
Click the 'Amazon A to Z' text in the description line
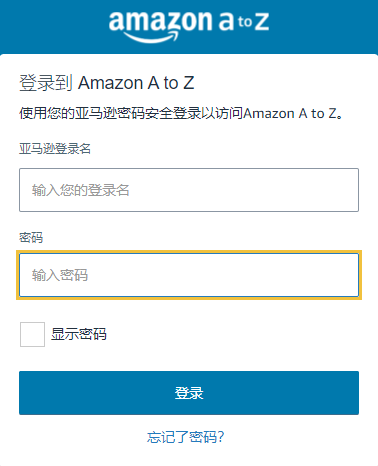(x=290, y=113)
